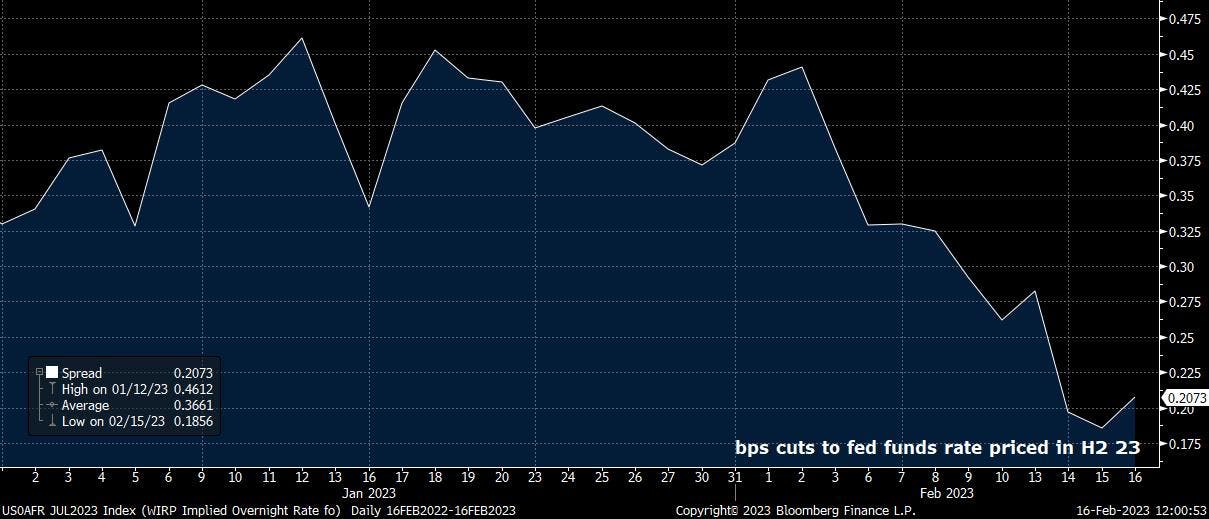This screenshot has width=1209, height=519.
Task: Select the 0.4612 high value in legend
Action: pos(193,389)
